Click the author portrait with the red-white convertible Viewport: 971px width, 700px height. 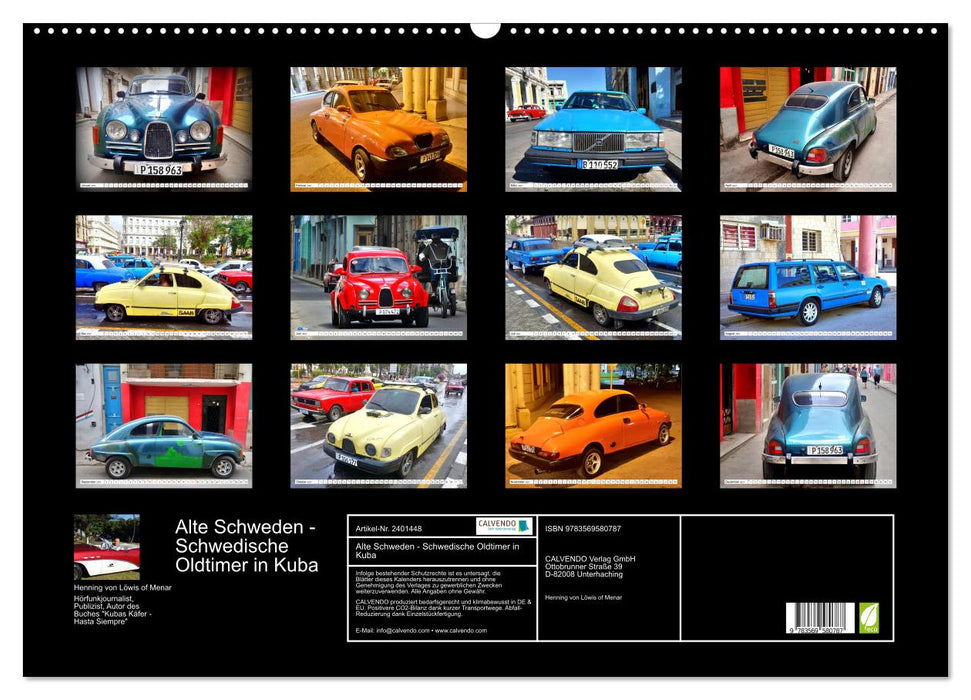click(107, 547)
